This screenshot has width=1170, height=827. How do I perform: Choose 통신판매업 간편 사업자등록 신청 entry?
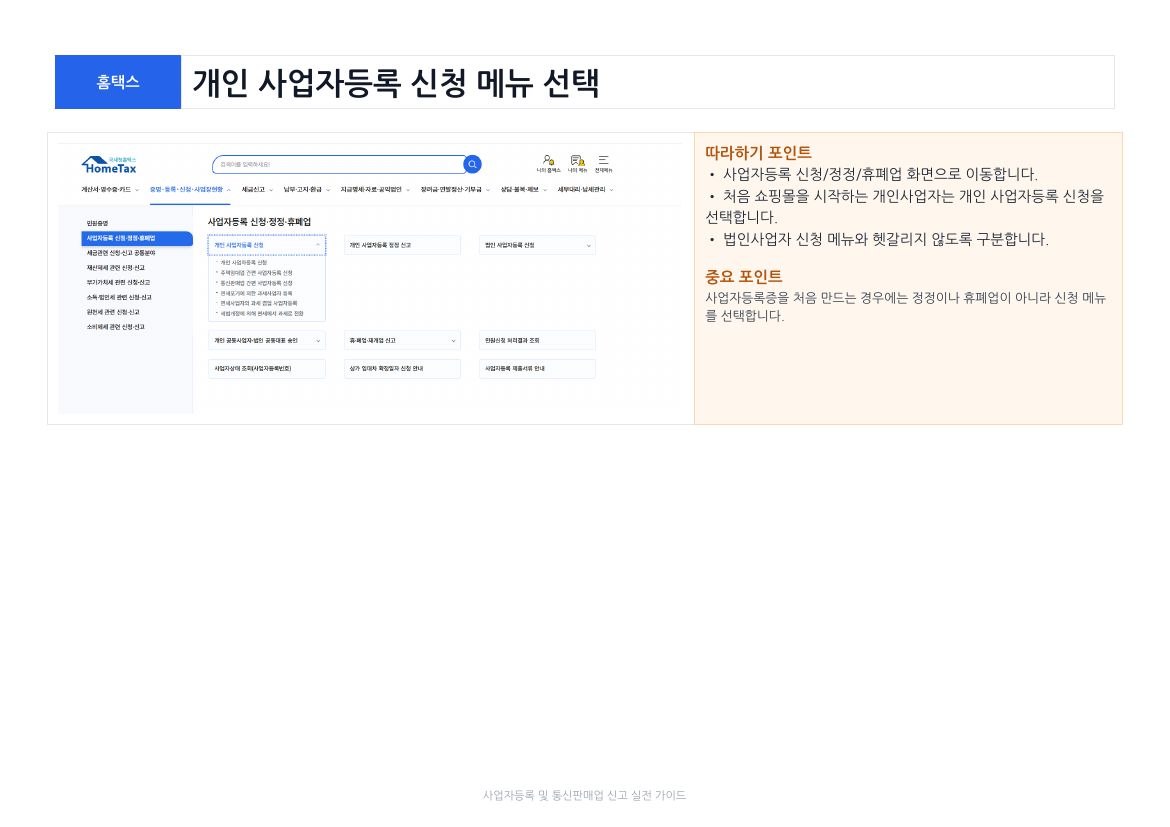256,284
